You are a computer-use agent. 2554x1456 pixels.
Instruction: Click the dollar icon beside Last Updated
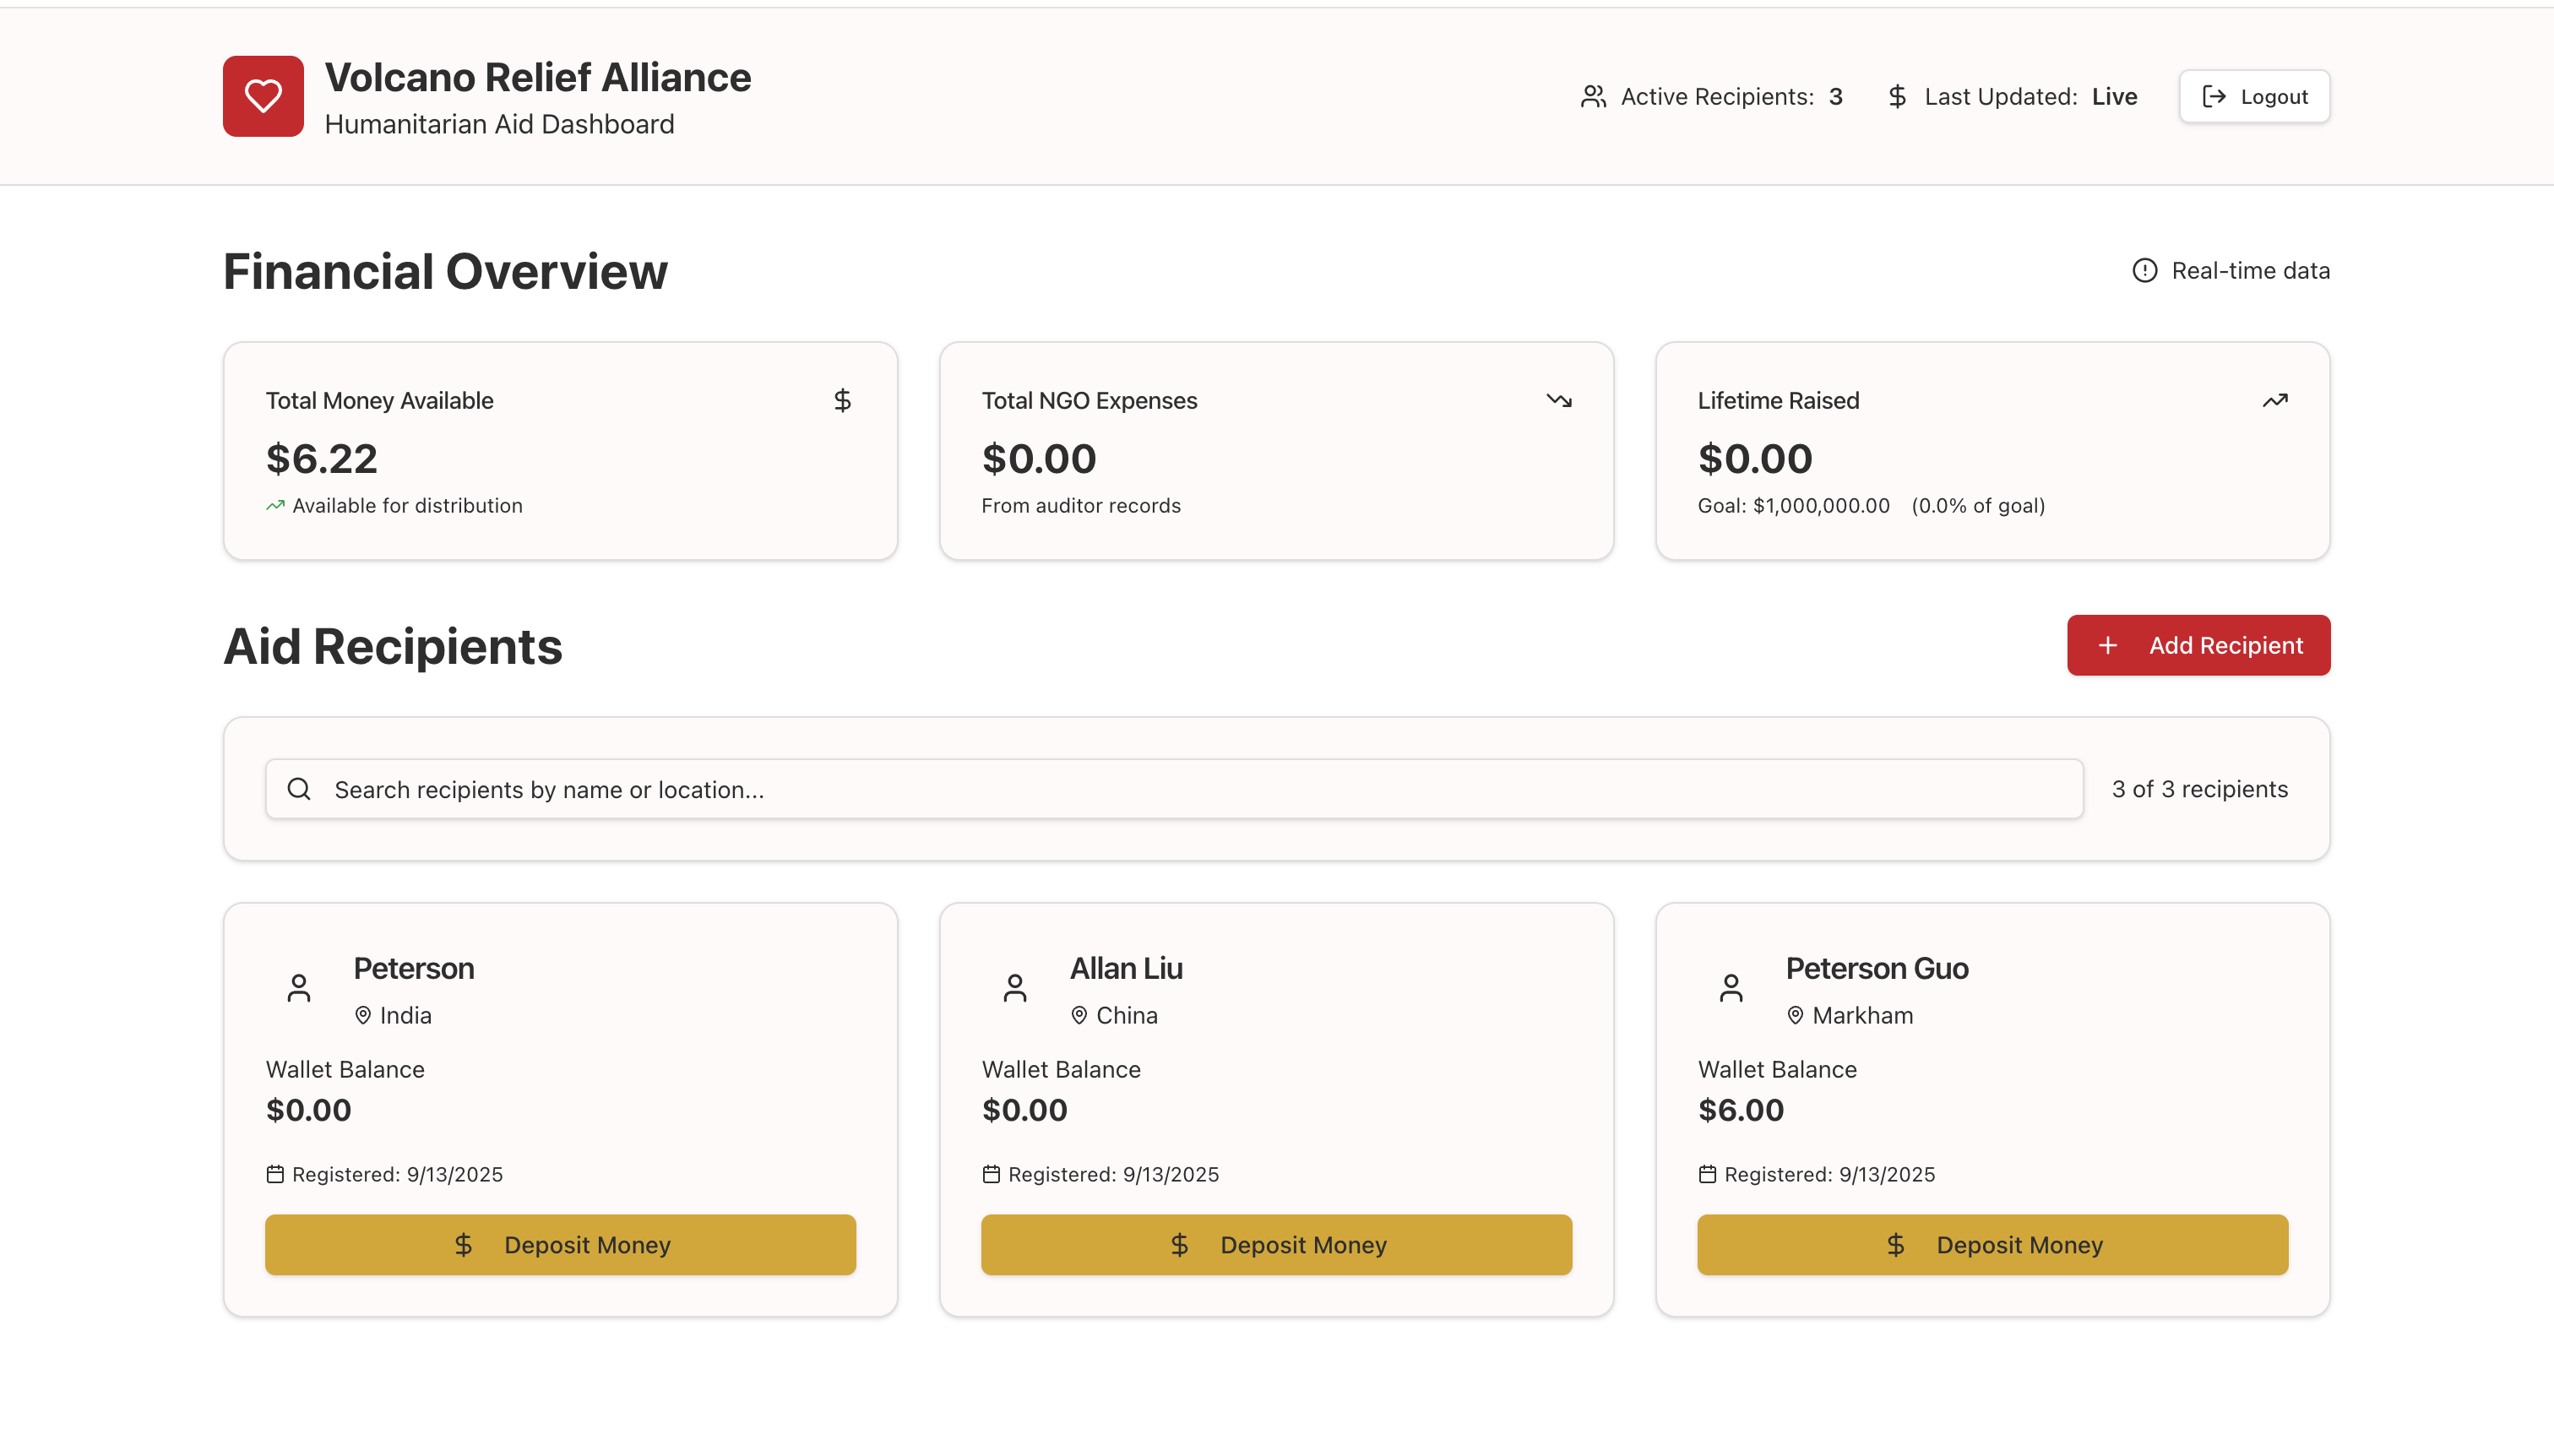(x=1897, y=97)
